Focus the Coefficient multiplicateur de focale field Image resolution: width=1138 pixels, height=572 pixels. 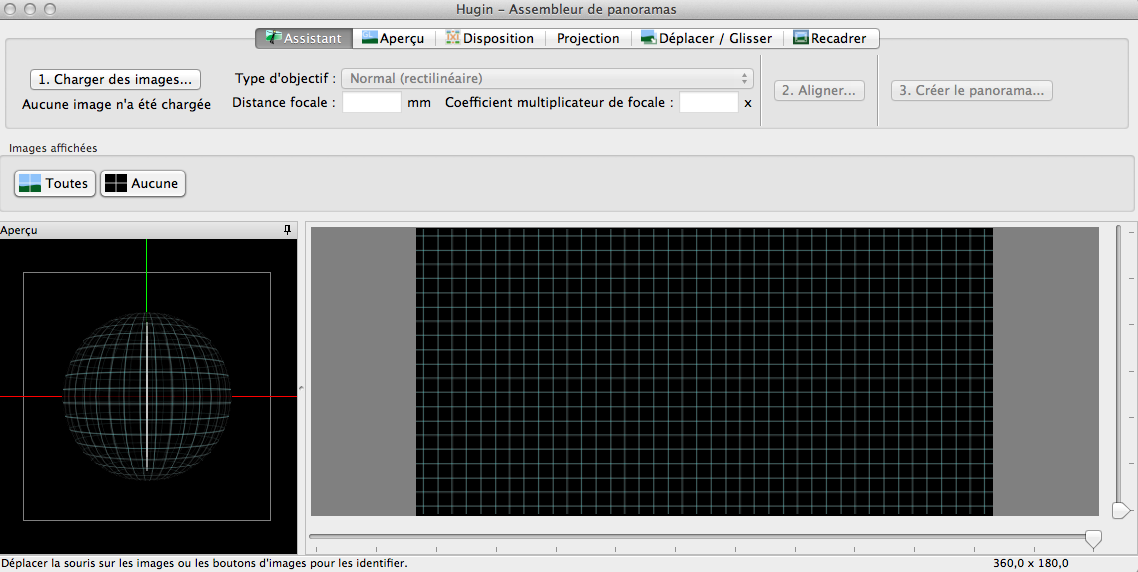pyautogui.click(x=708, y=102)
